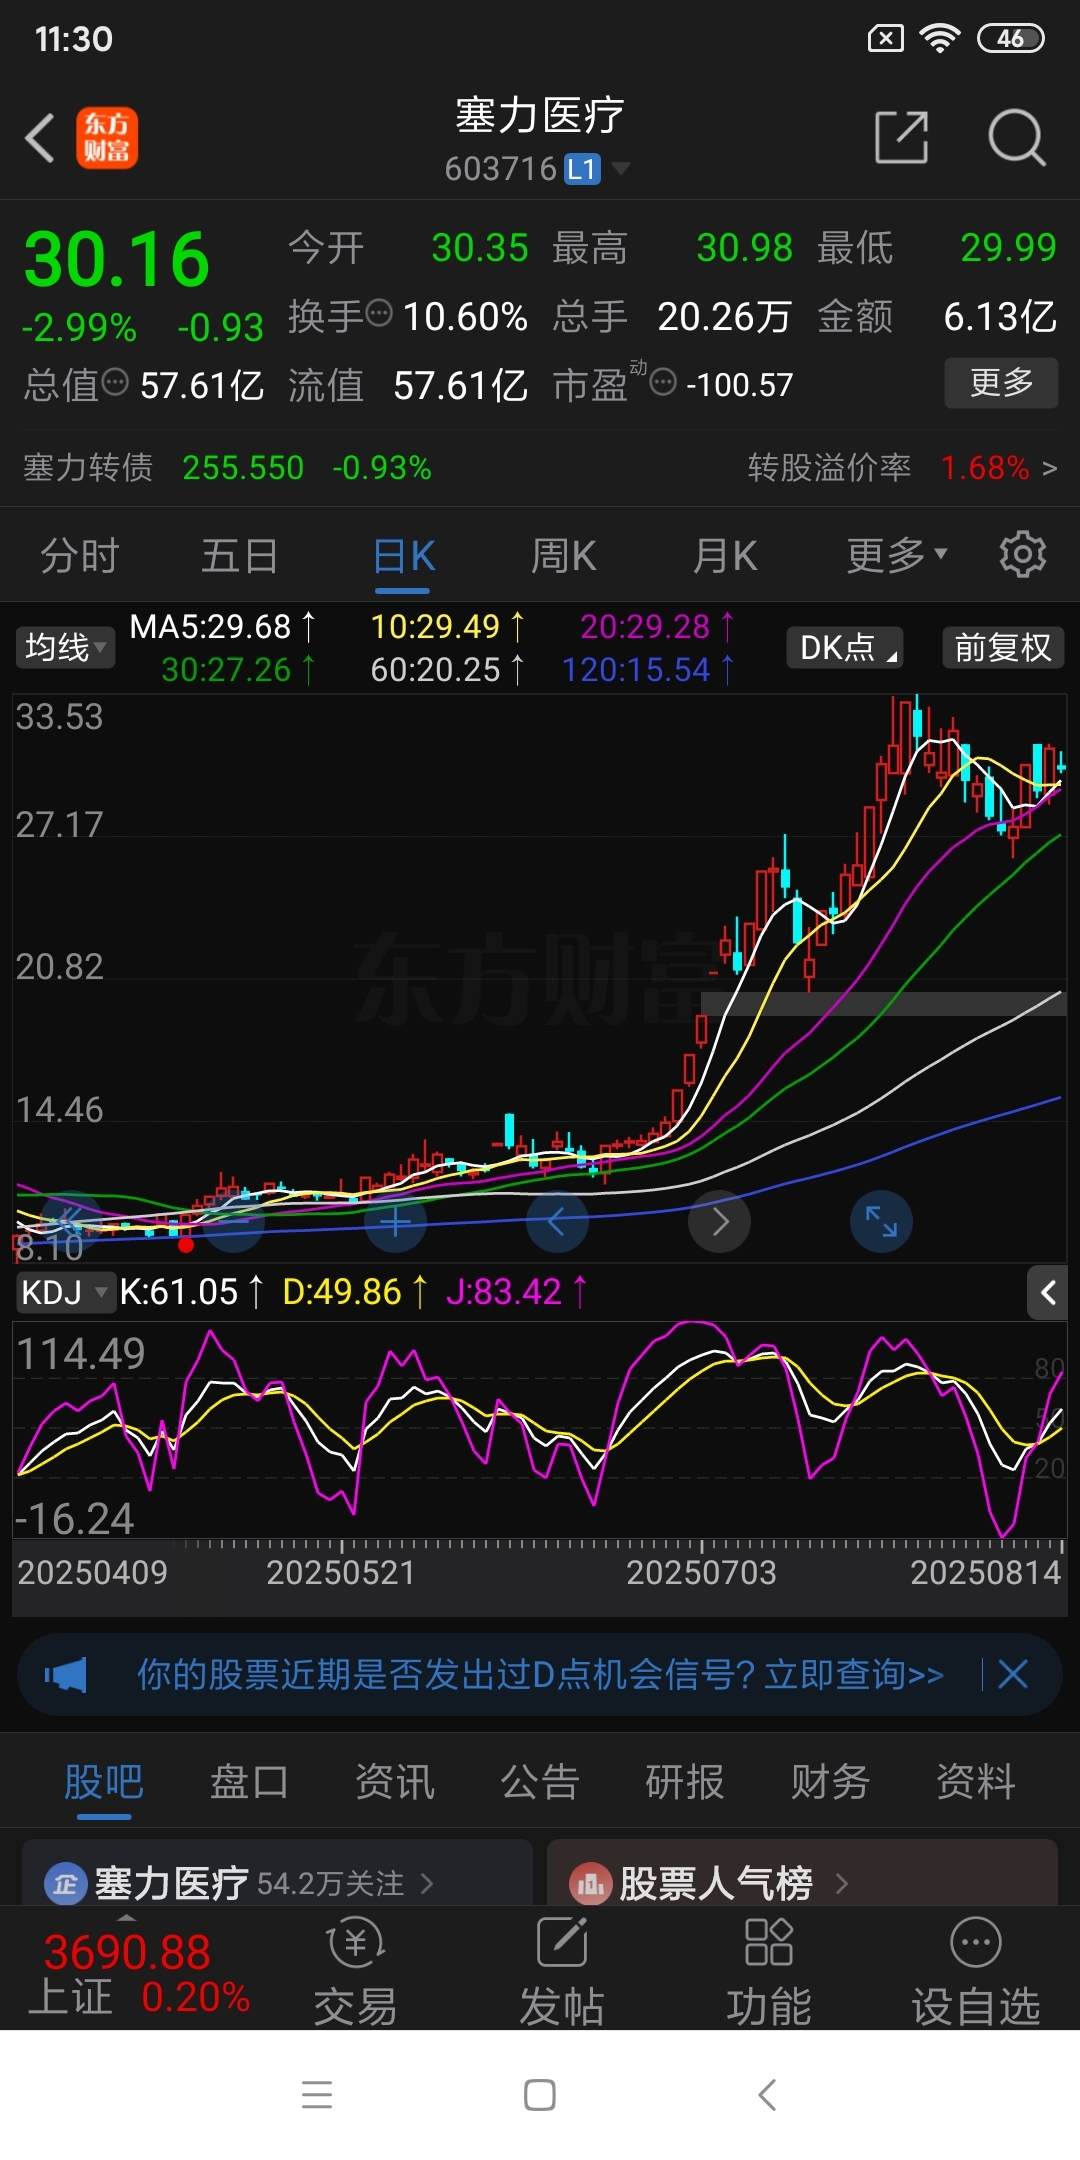This screenshot has width=1080, height=2160.
Task: Expand chart to fullscreen icon
Action: [x=881, y=1221]
